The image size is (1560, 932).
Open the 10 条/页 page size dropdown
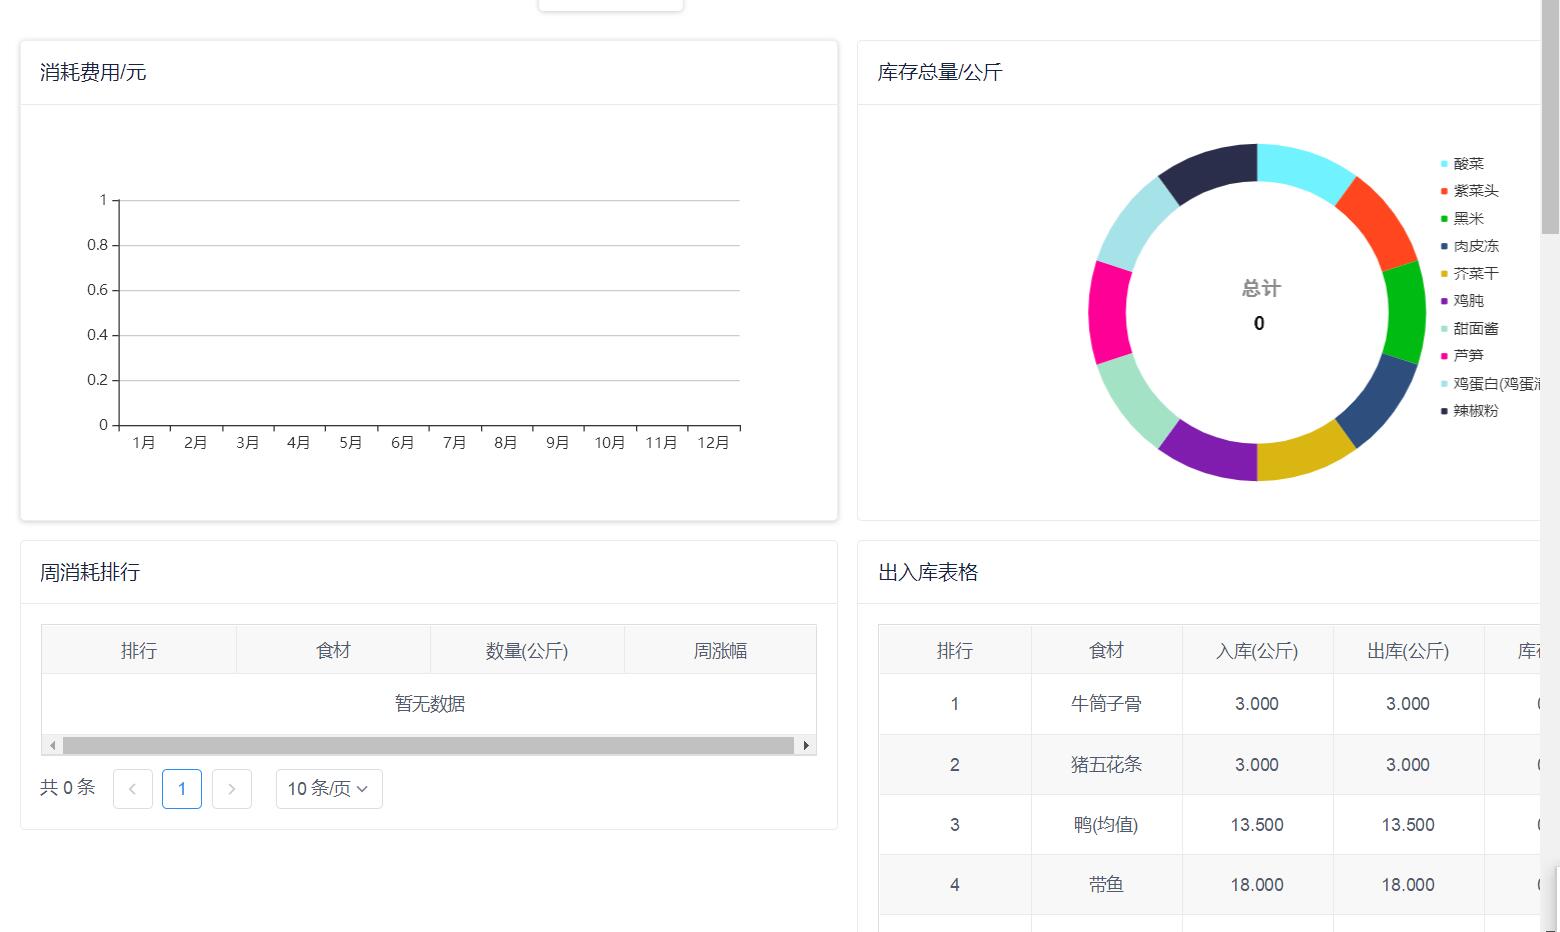tap(329, 789)
